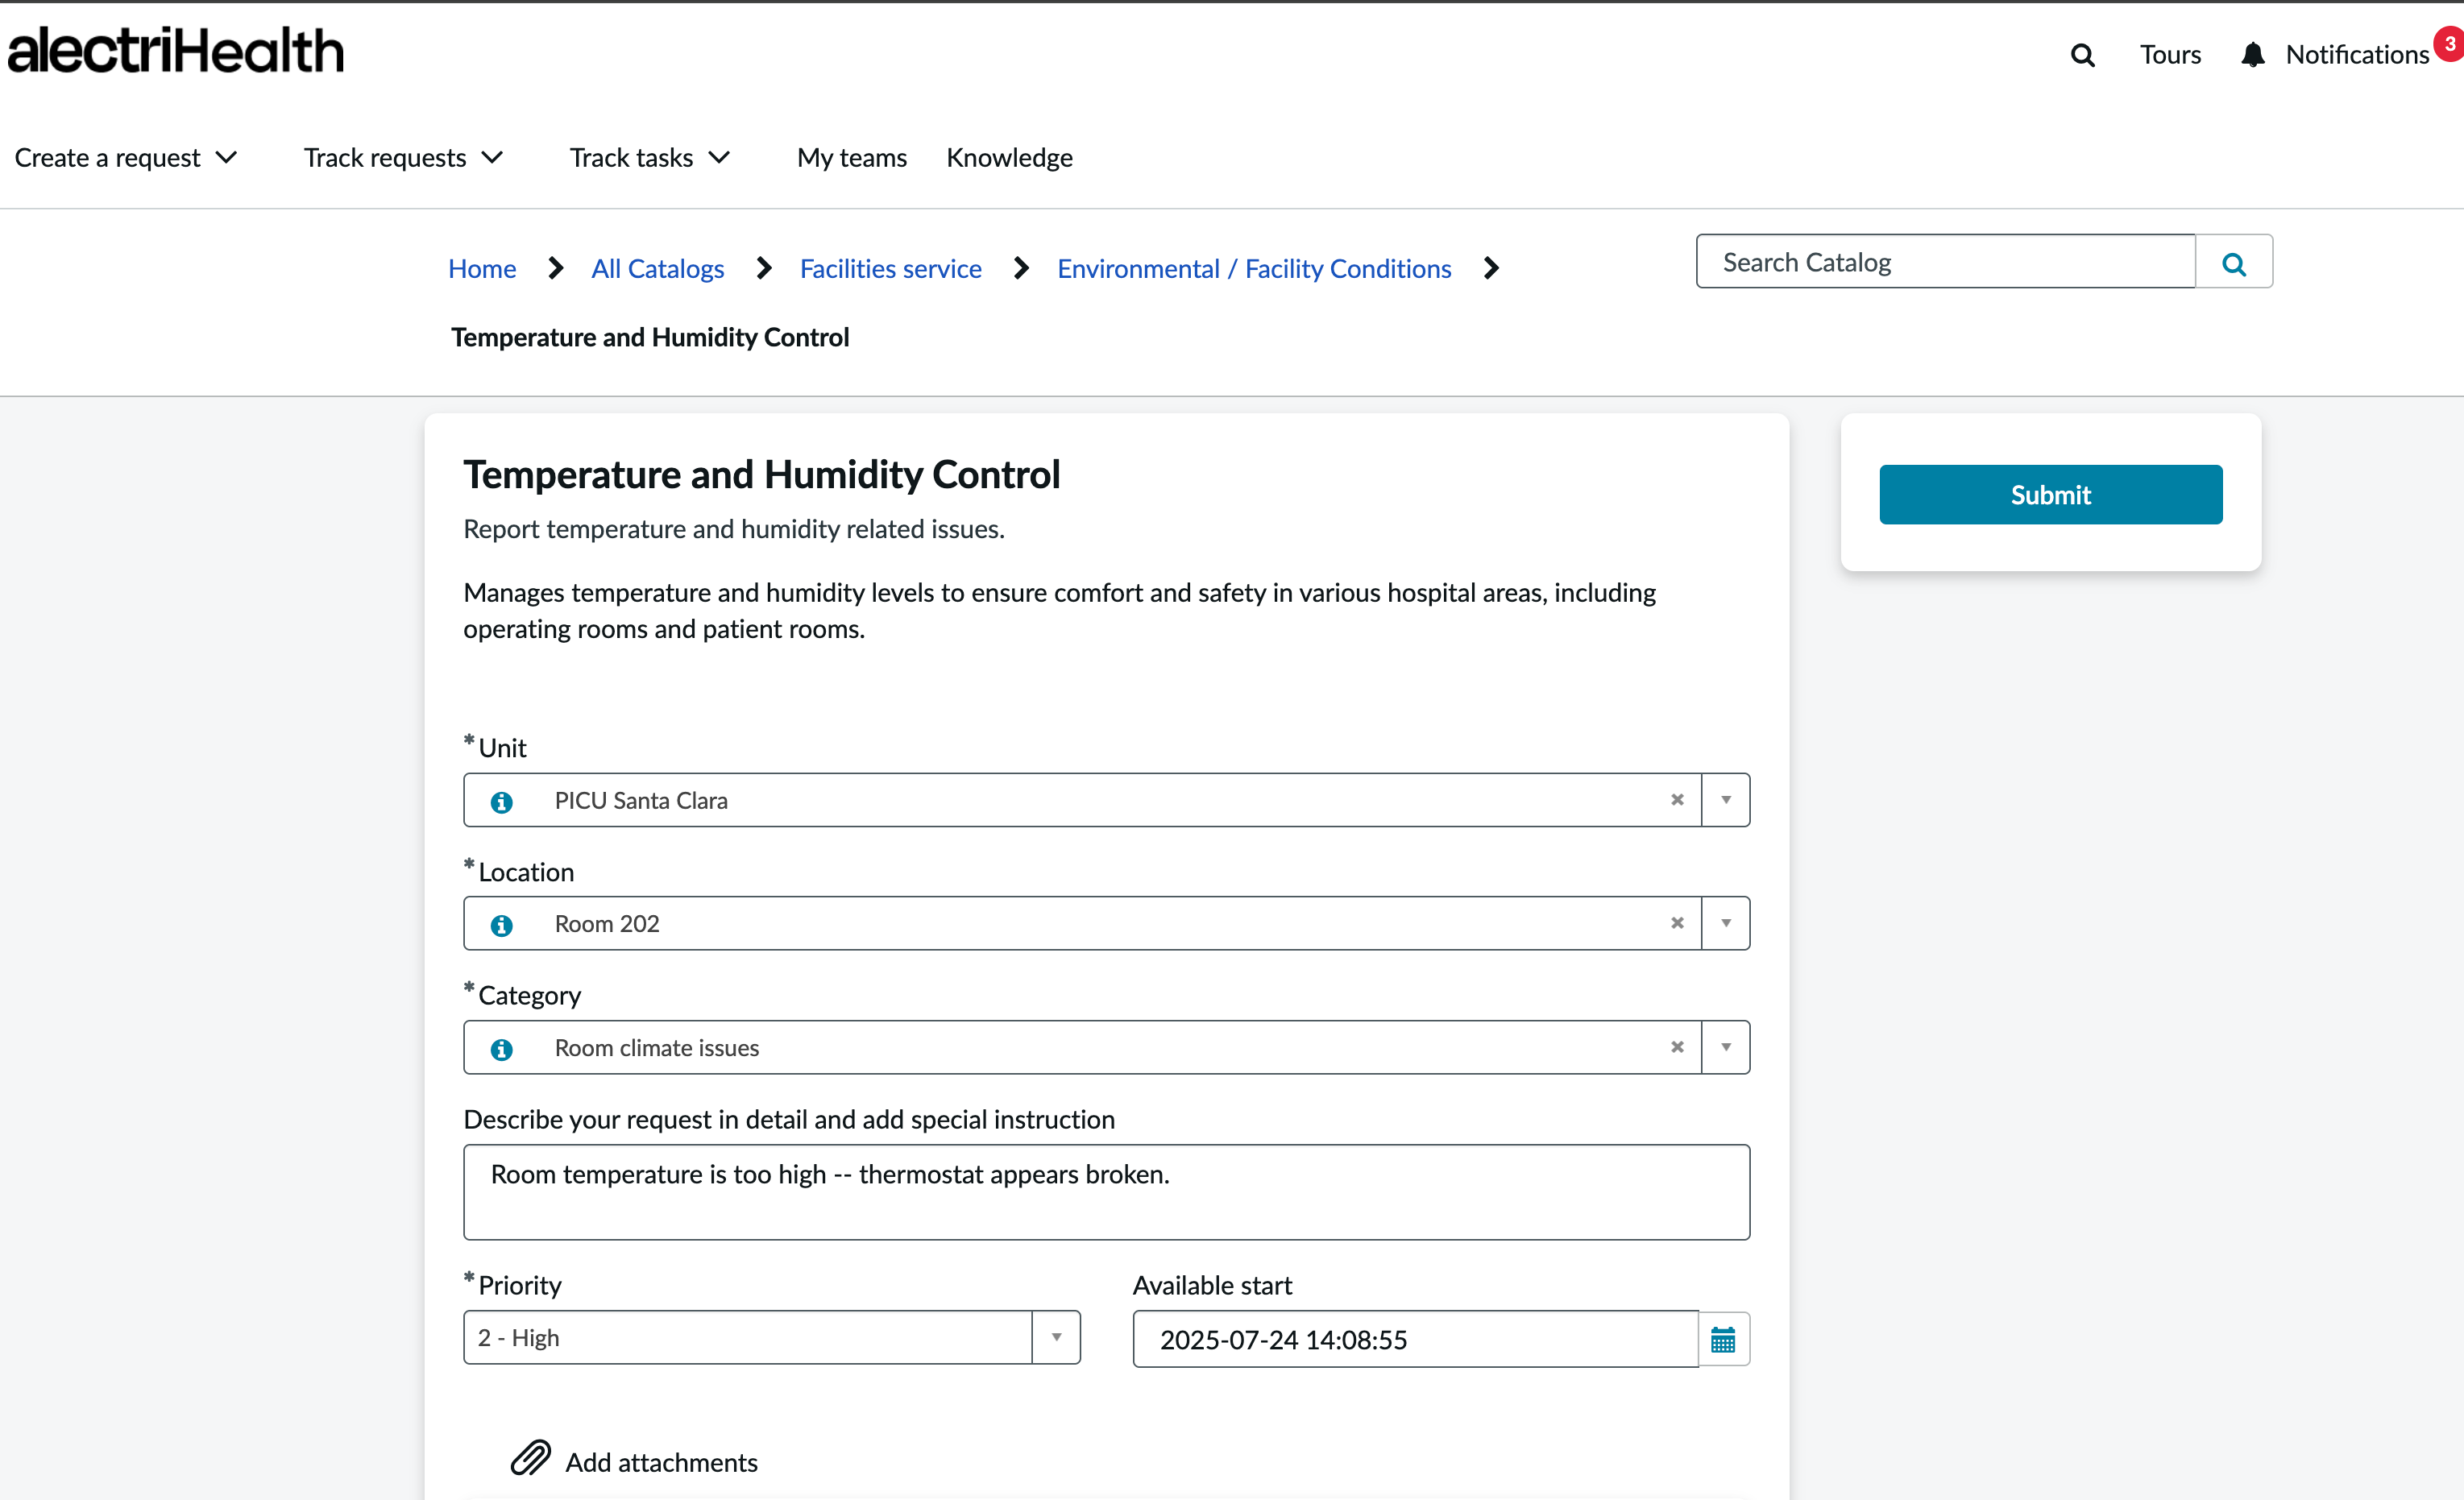
Task: Click the alectriHealth logo
Action: 175,51
